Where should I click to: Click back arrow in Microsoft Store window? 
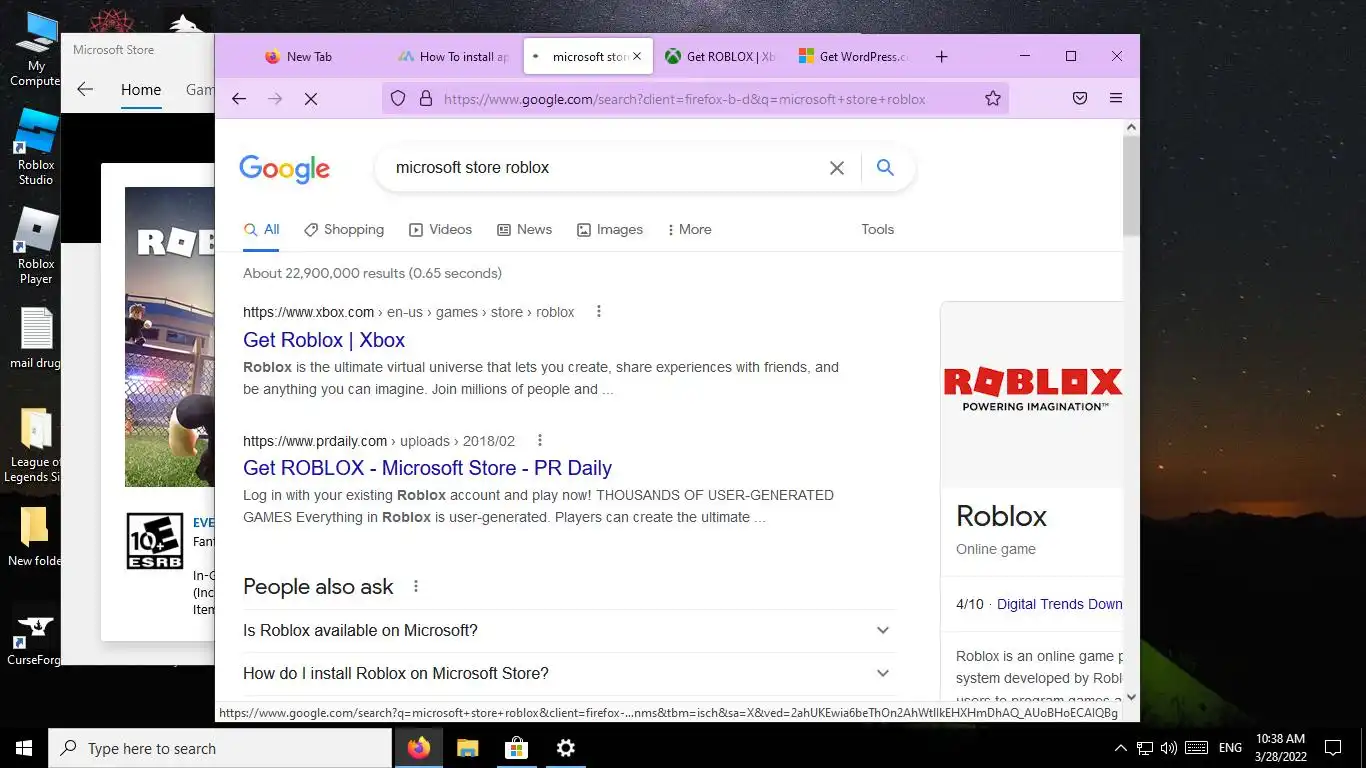click(85, 90)
